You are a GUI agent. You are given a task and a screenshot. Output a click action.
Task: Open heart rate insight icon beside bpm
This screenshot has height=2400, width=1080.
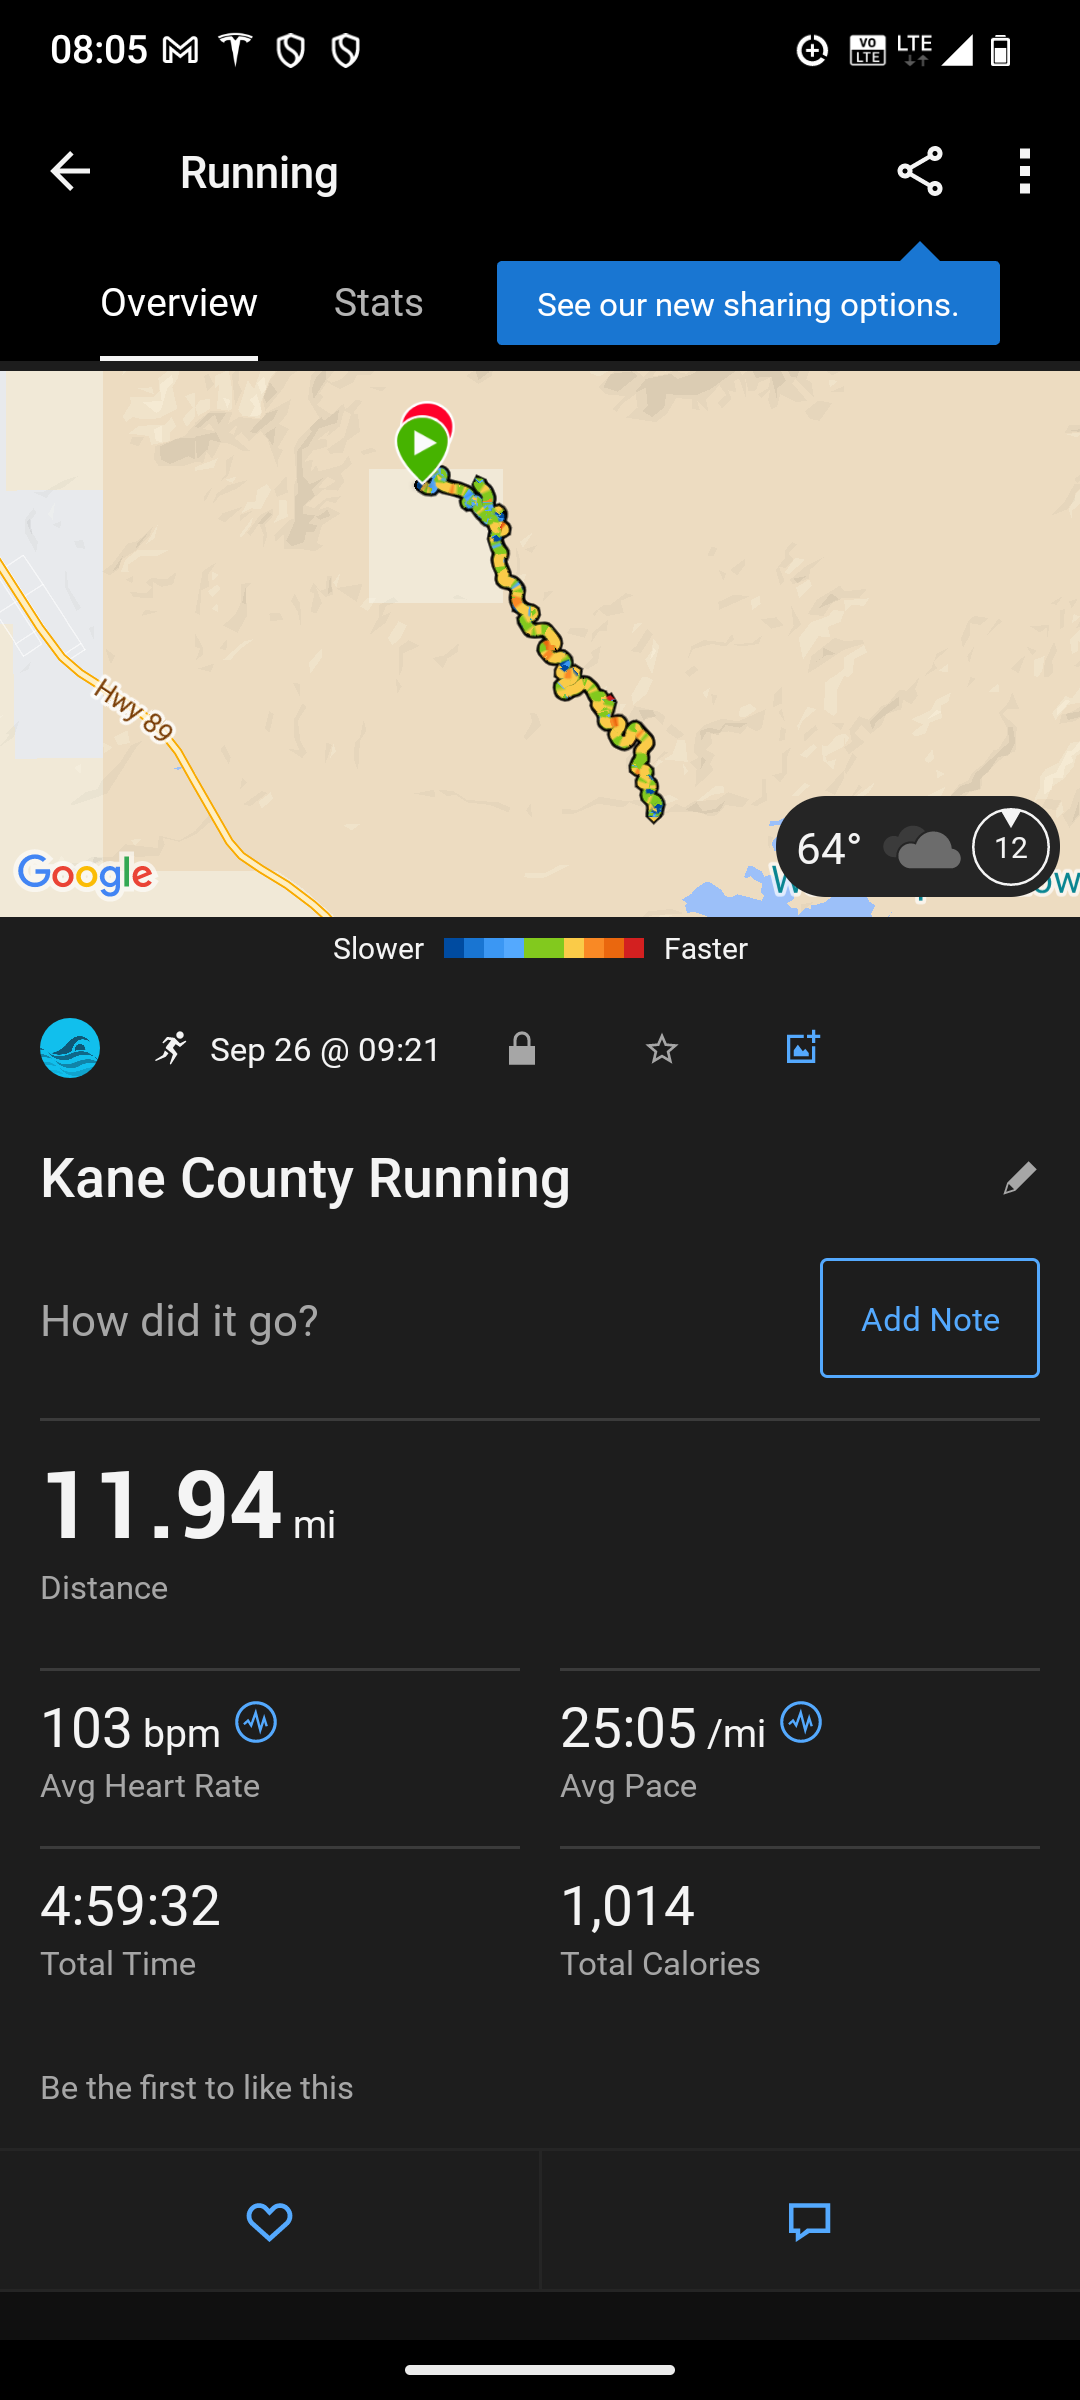pos(256,1723)
